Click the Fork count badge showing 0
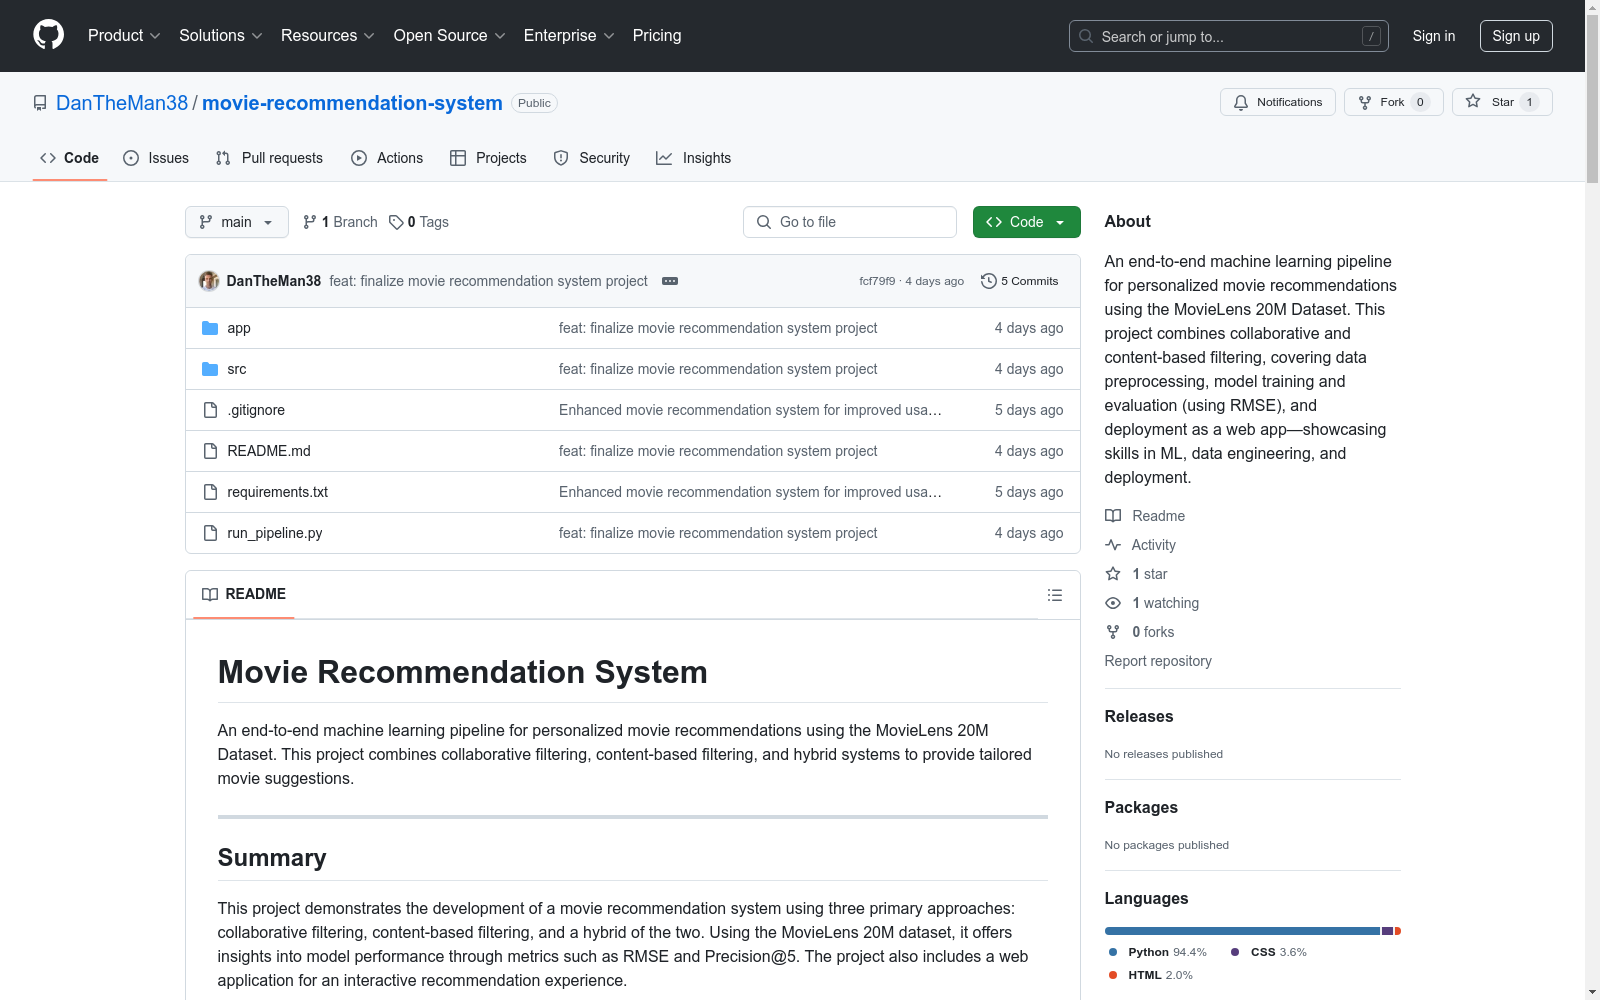The height and width of the screenshot is (1000, 1600). [x=1420, y=102]
